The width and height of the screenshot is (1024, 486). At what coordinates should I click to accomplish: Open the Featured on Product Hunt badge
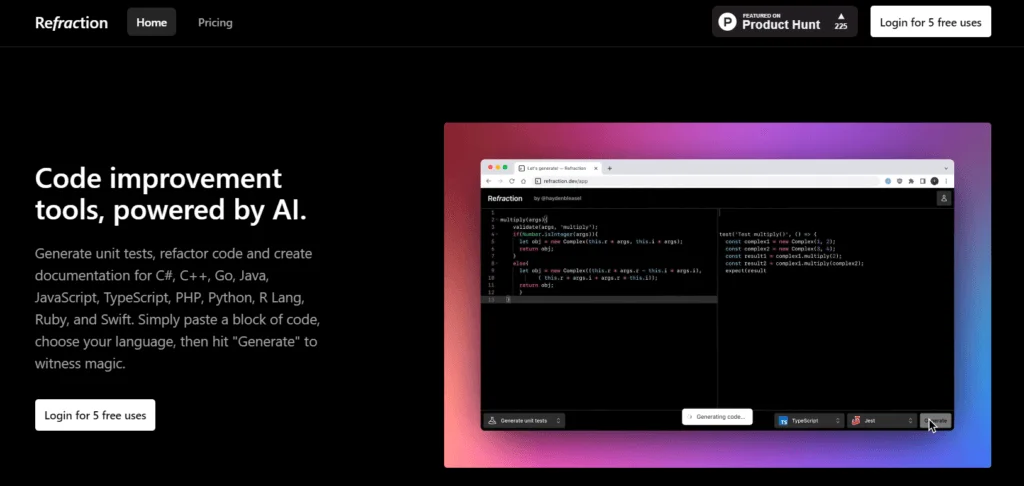[x=784, y=22]
